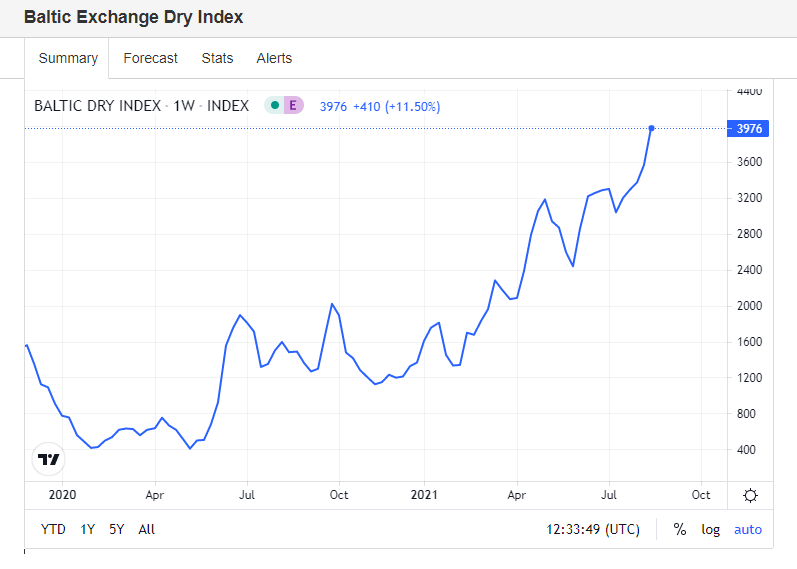Toggle auto scale mode
Viewport: 797px width, 569px height.
coord(748,530)
